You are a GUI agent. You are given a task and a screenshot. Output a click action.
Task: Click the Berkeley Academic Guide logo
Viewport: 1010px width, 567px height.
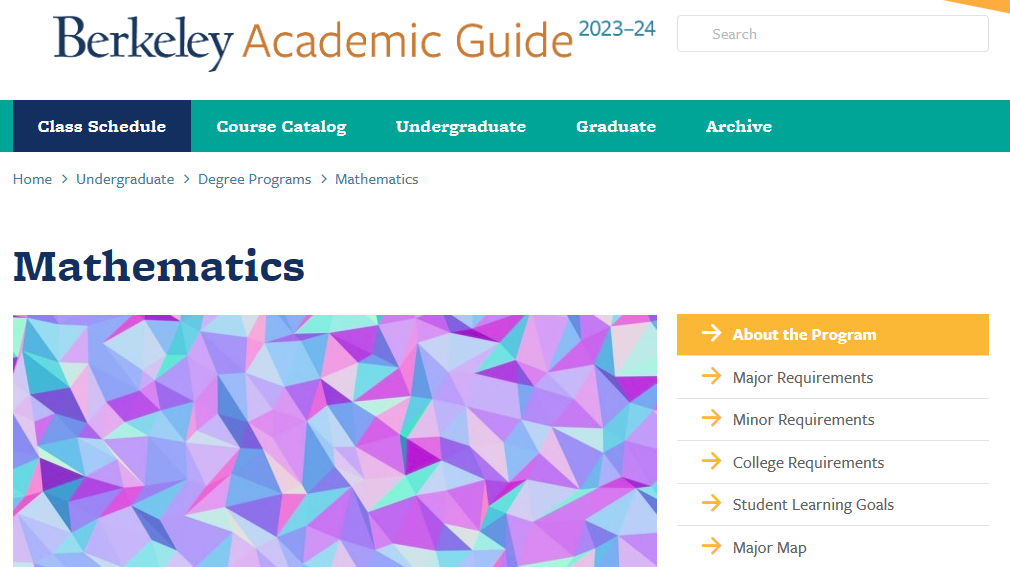pyautogui.click(x=354, y=42)
